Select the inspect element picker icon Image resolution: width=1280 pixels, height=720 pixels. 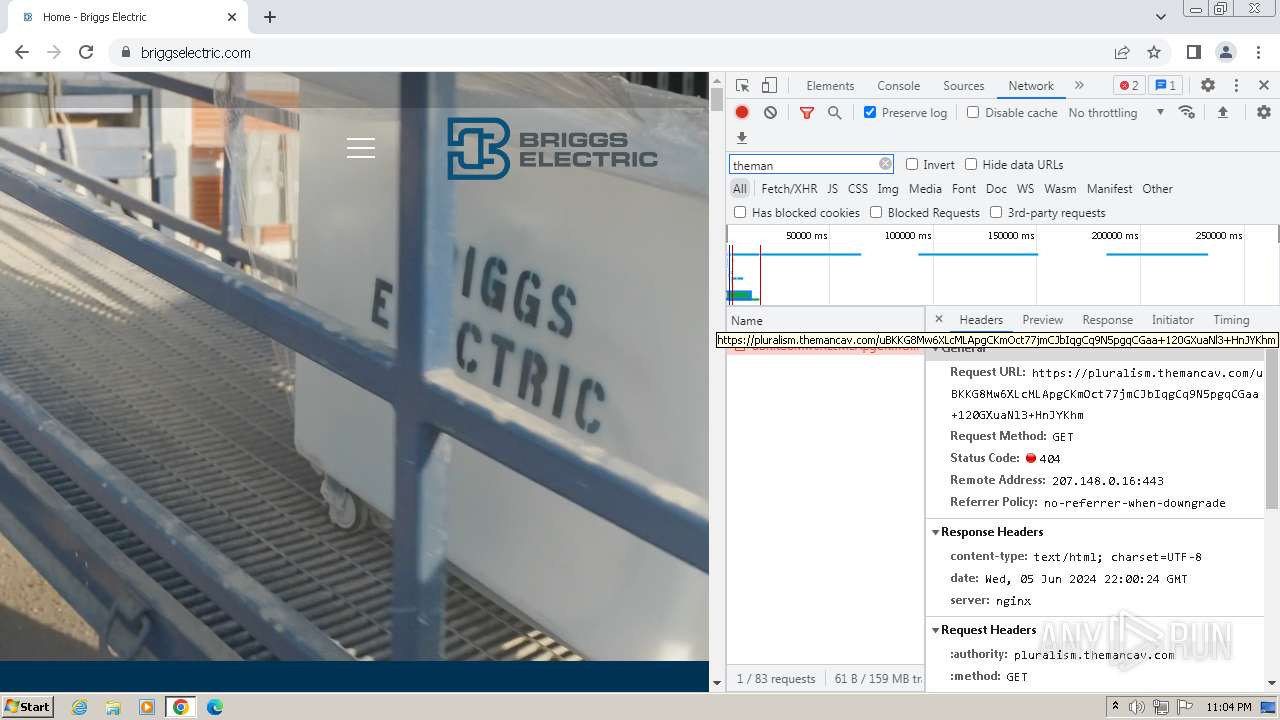click(742, 86)
